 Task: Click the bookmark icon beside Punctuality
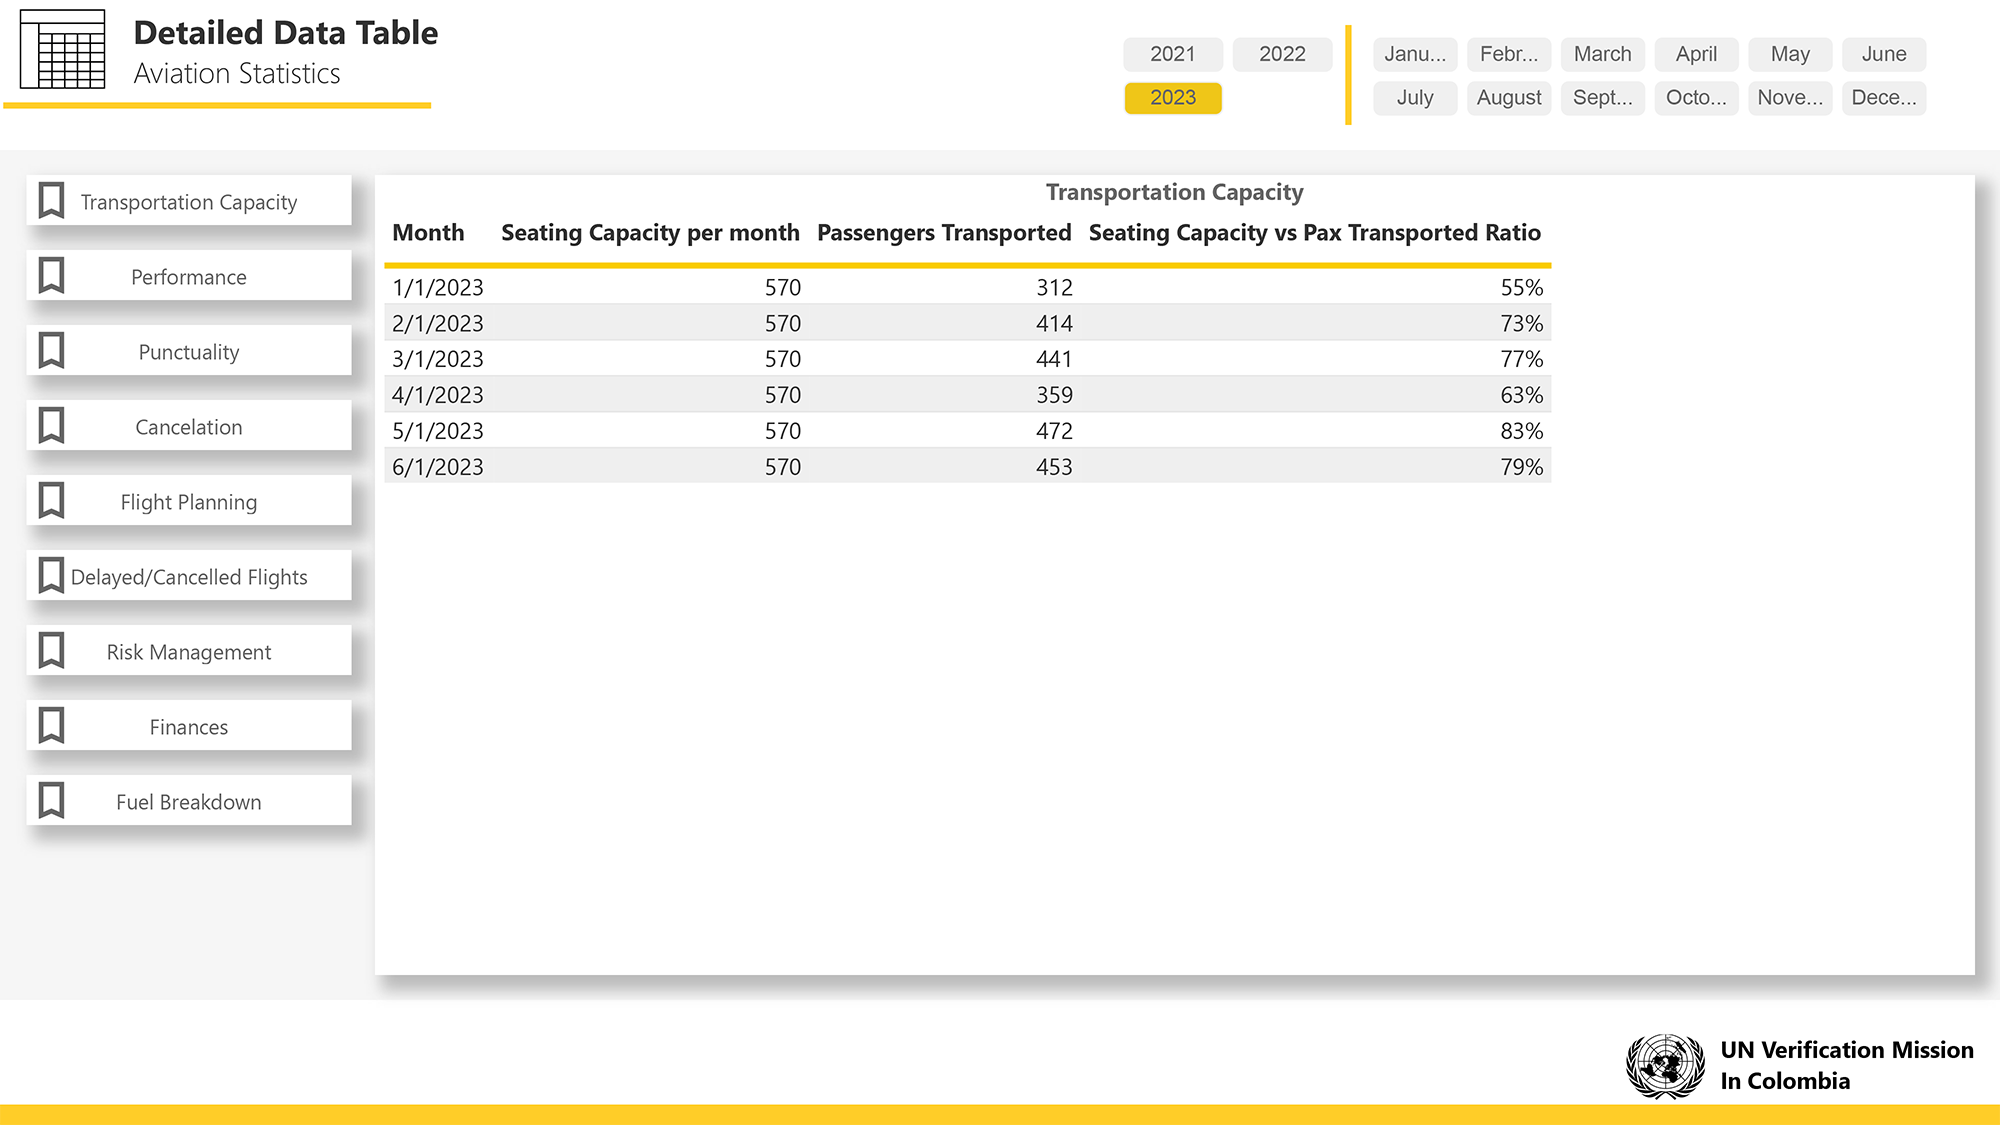(x=51, y=351)
